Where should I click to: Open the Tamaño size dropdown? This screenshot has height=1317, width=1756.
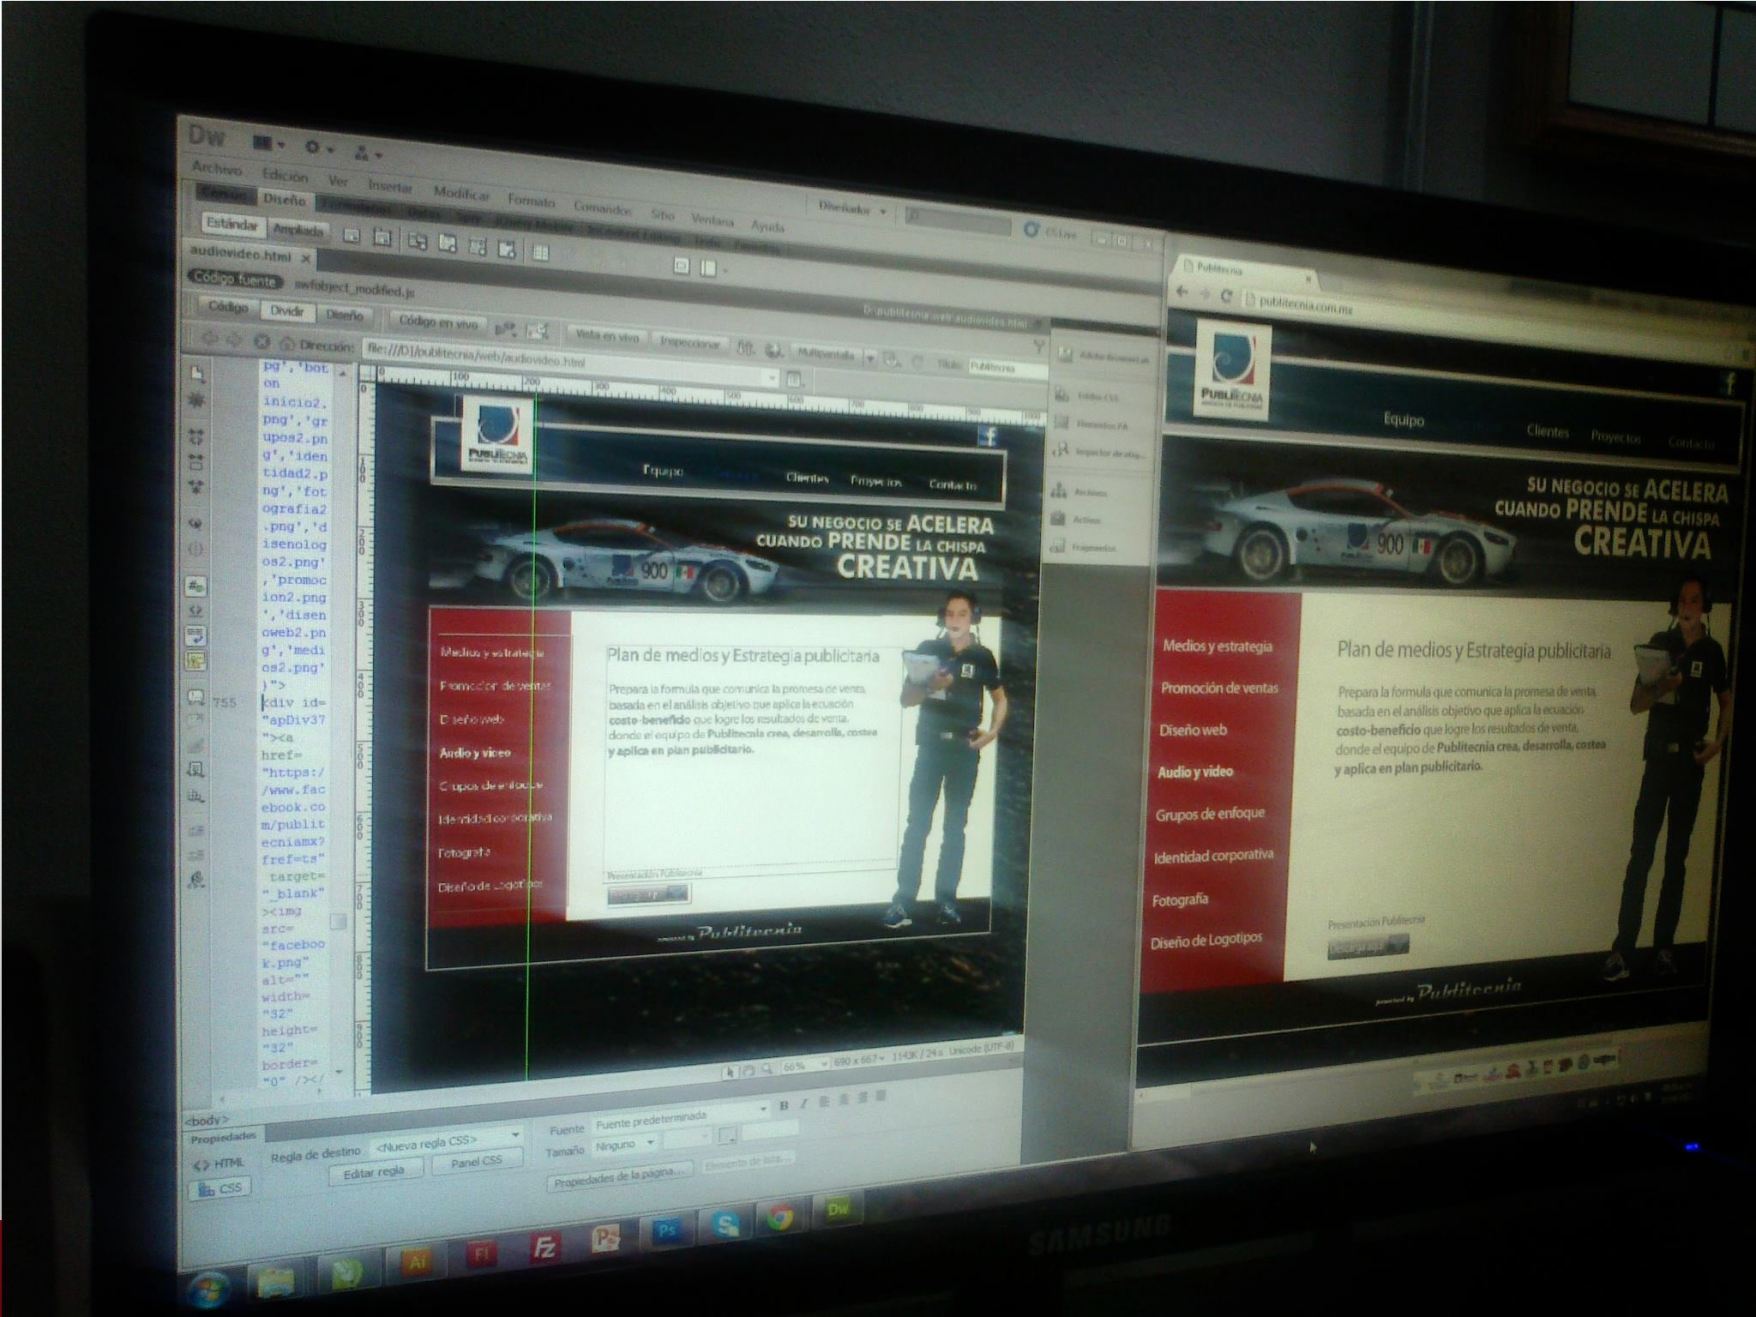[x=624, y=1144]
